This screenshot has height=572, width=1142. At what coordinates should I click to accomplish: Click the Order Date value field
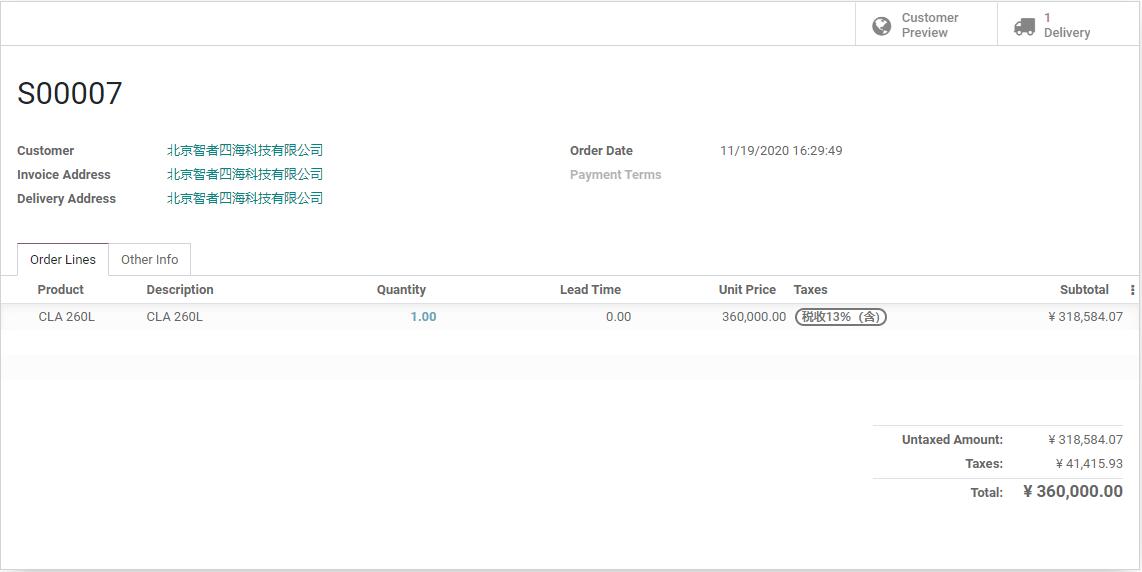(781, 151)
